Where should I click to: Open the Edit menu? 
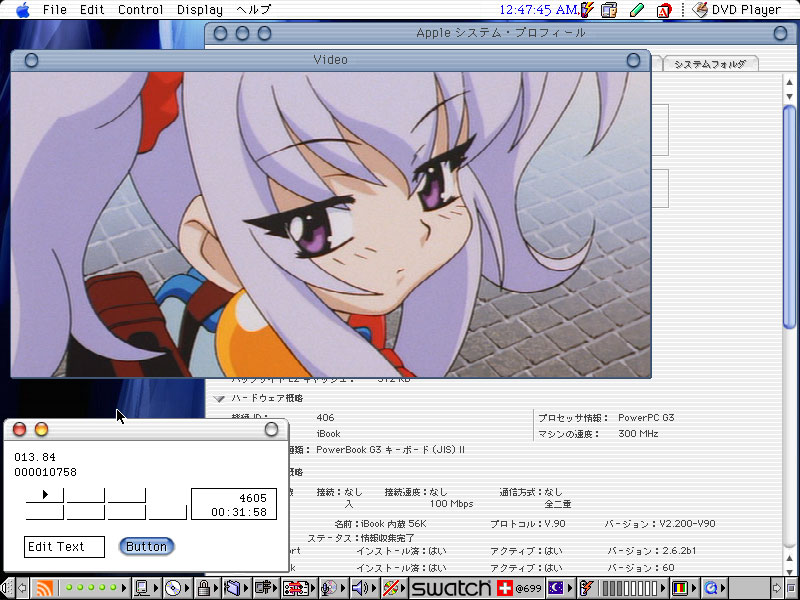pyautogui.click(x=92, y=10)
